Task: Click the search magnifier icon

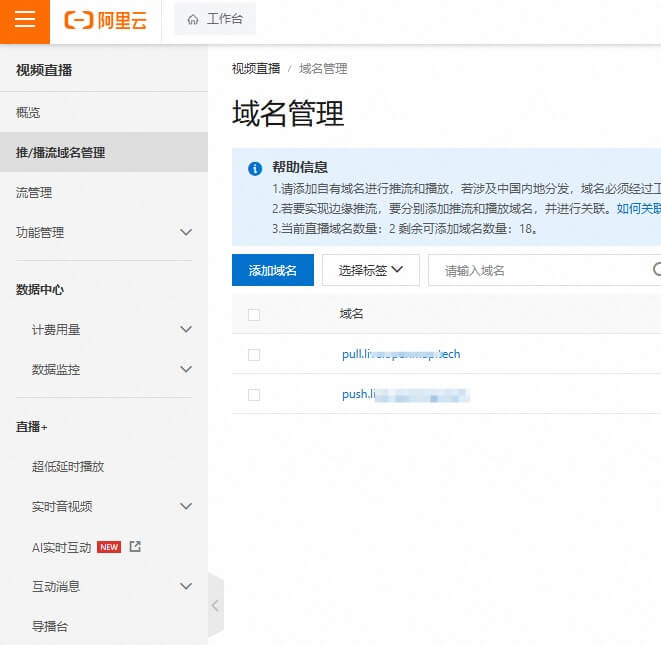Action: pos(656,270)
